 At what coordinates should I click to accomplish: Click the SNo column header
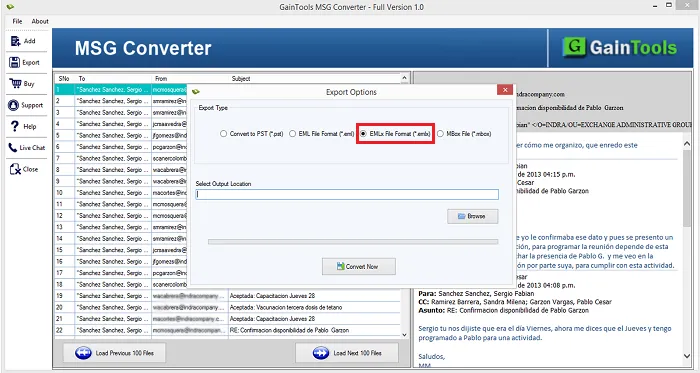click(x=64, y=79)
